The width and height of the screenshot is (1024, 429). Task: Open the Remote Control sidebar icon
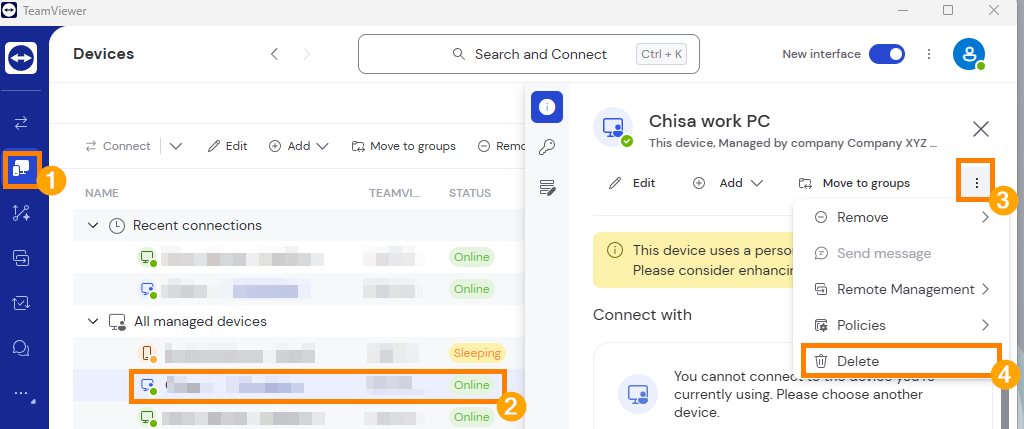[x=21, y=123]
